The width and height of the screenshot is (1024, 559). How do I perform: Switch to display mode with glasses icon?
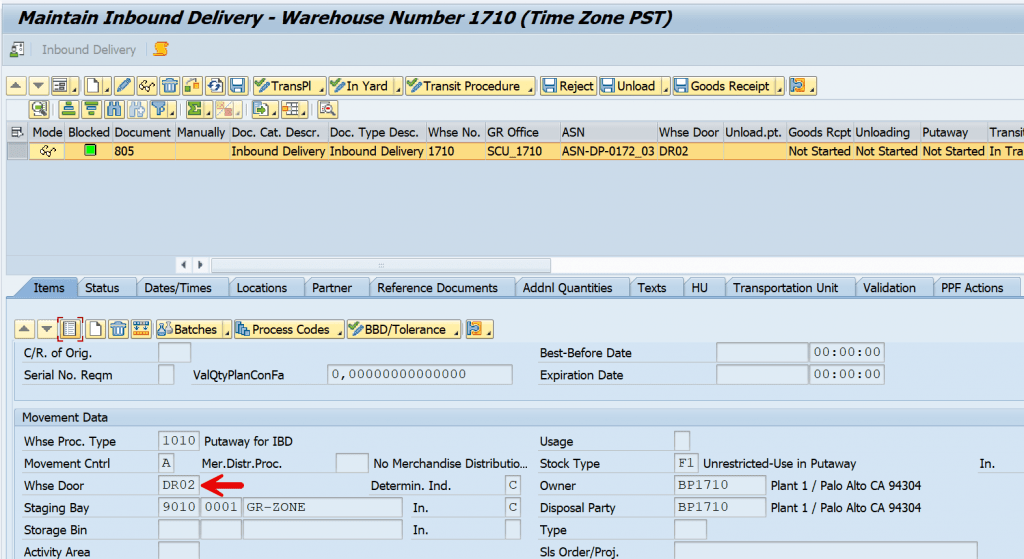pos(147,86)
